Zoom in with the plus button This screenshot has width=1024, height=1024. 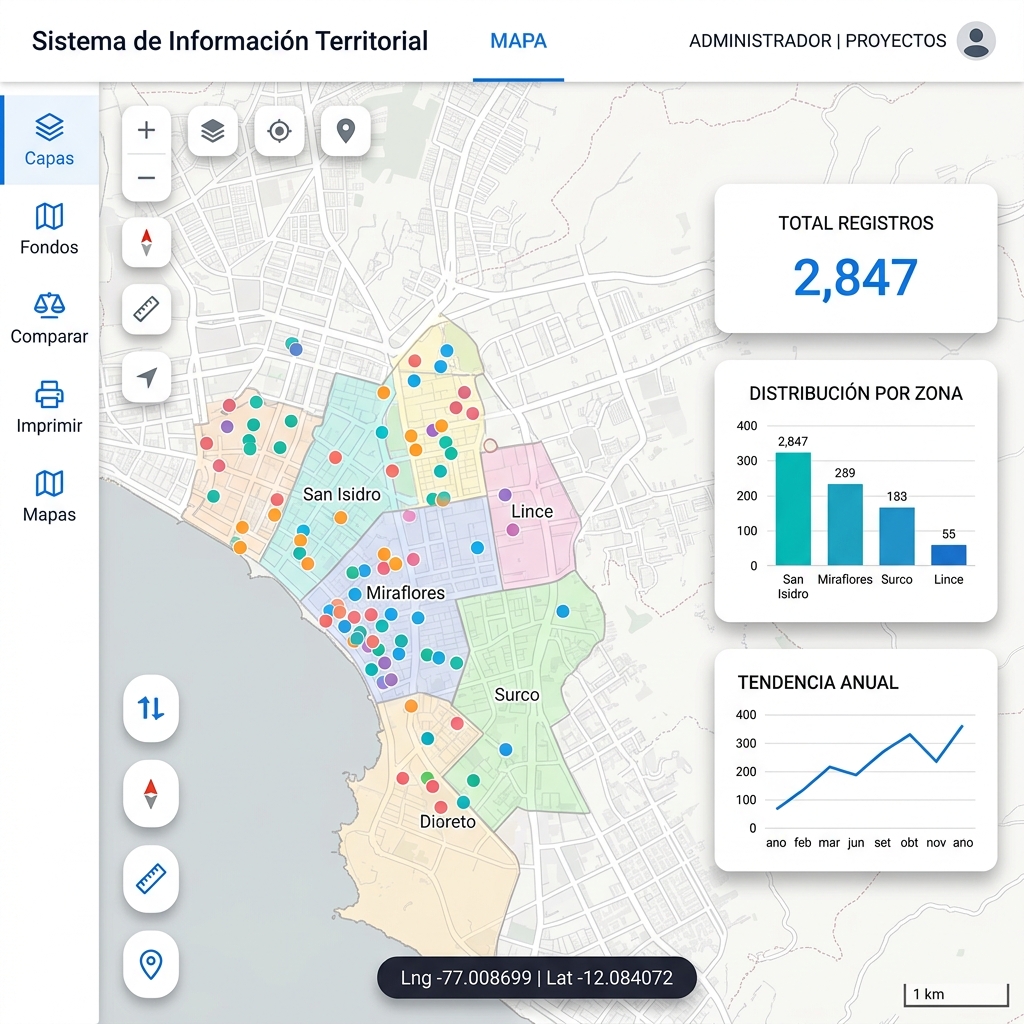146,130
